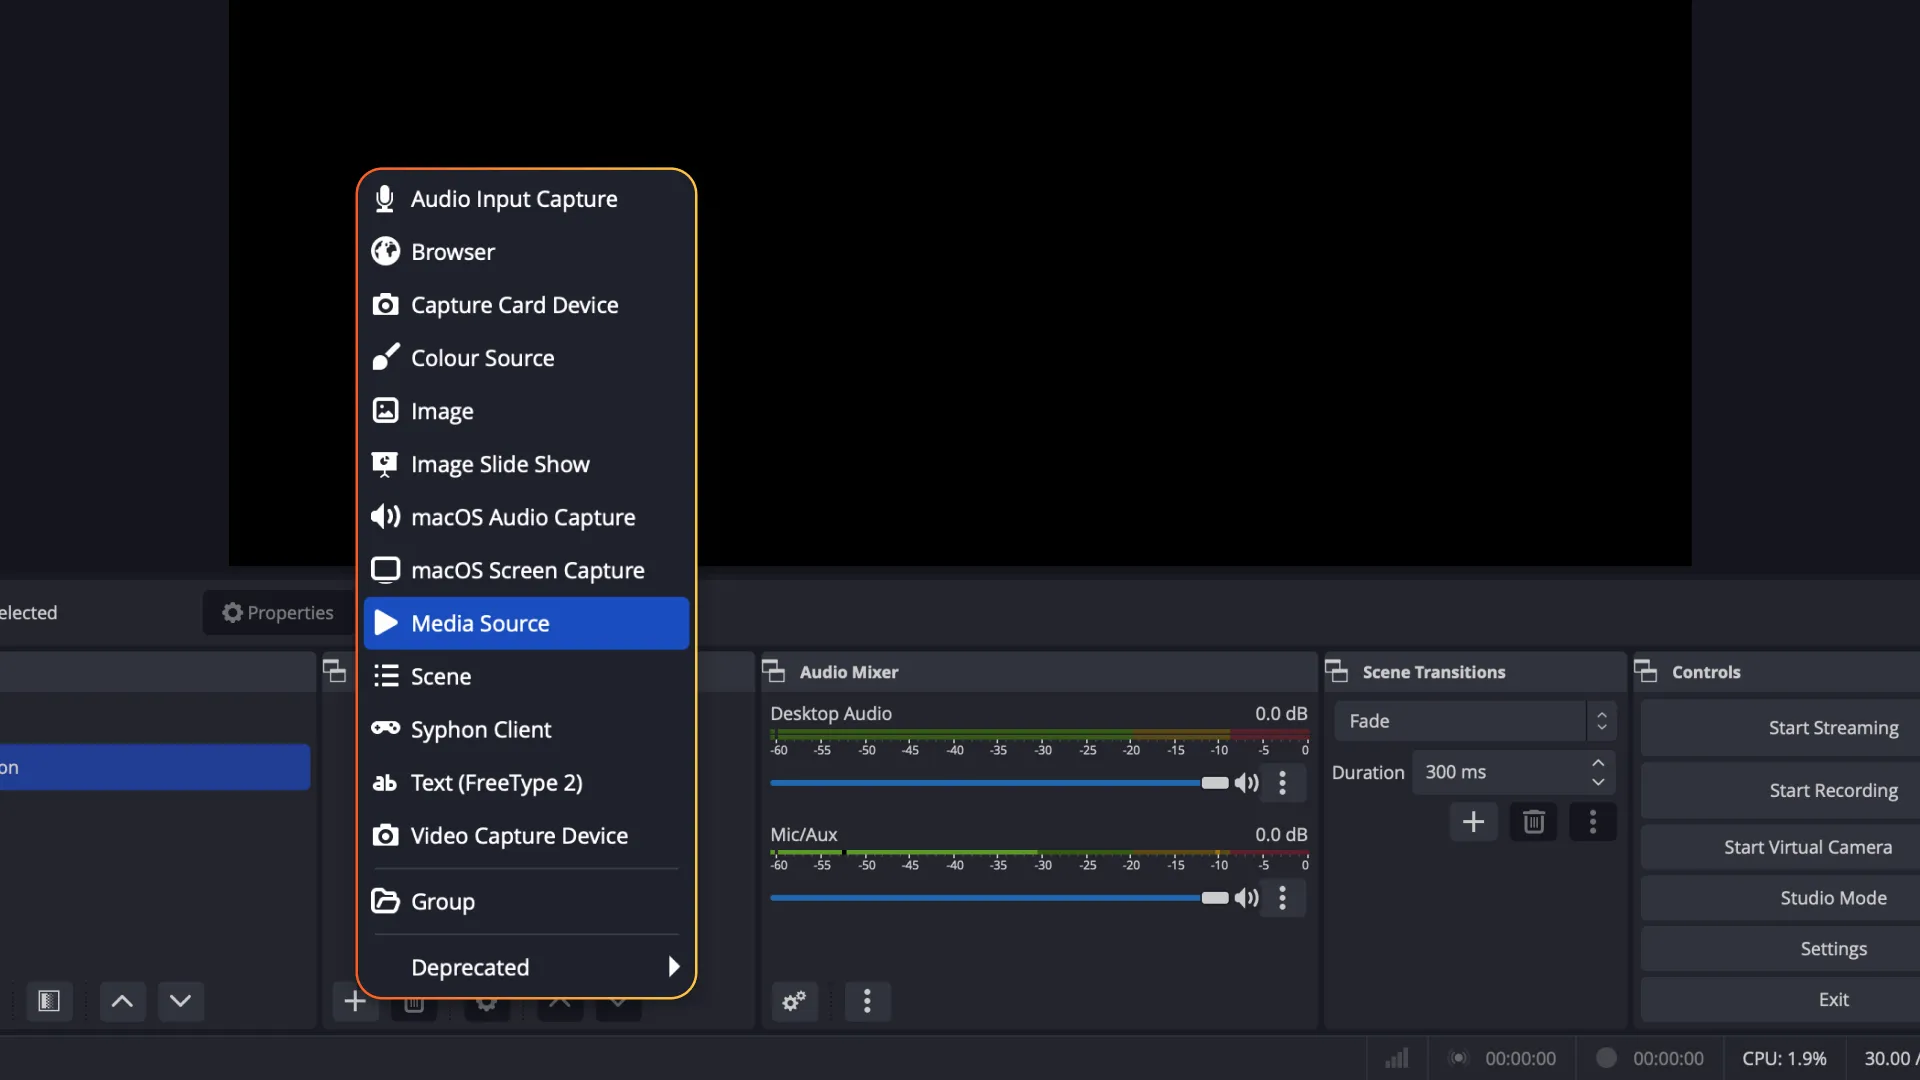Select Group from the source menu
Screen dimensions: 1920x1080
(x=526, y=901)
